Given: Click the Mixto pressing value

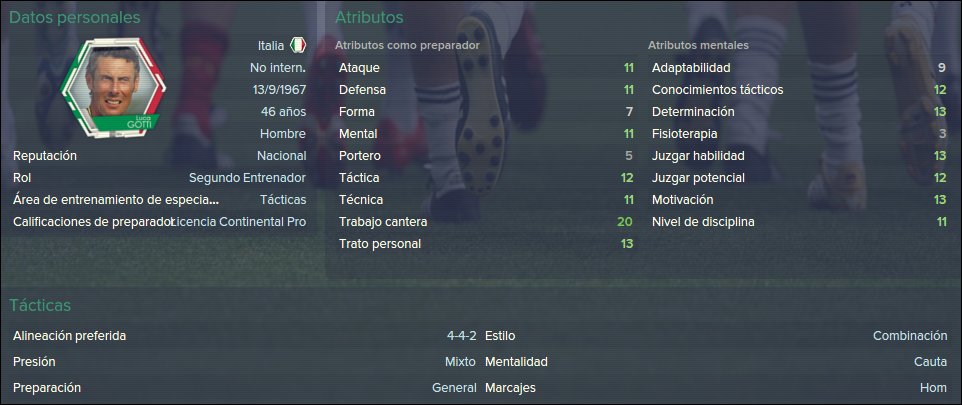Looking at the screenshot, I should pos(460,362).
